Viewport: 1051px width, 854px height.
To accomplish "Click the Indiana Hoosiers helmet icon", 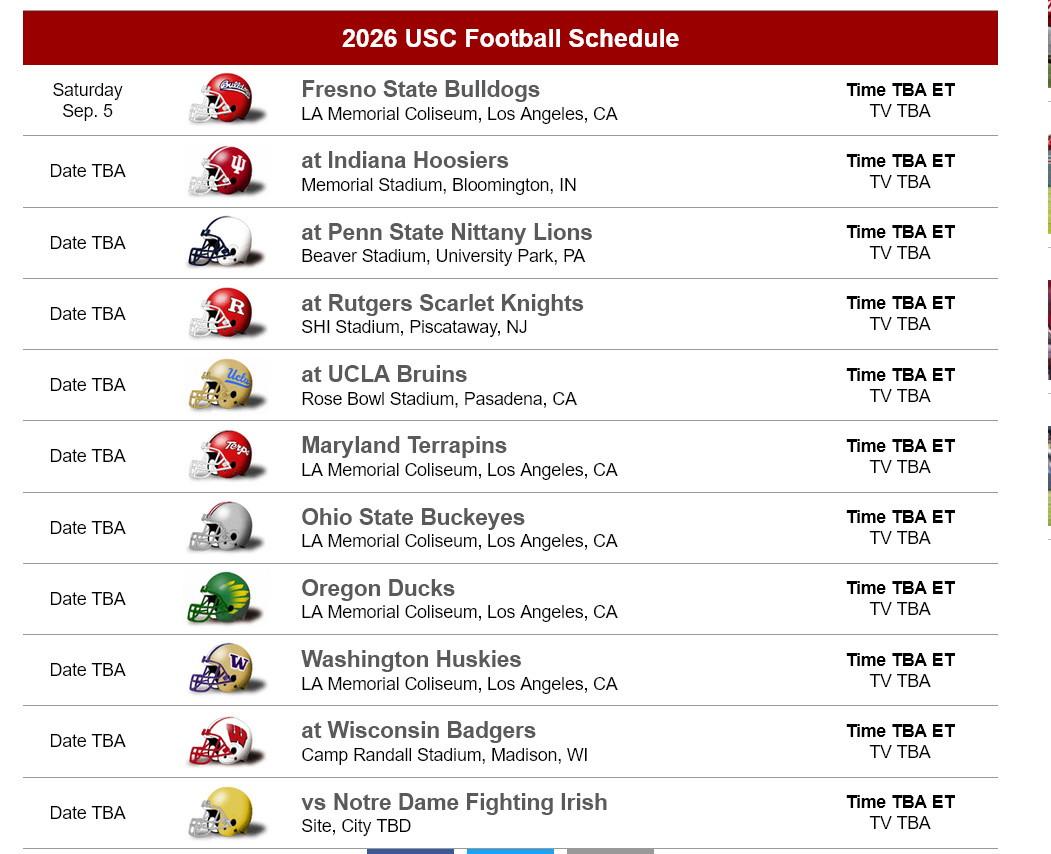I will pos(227,171).
